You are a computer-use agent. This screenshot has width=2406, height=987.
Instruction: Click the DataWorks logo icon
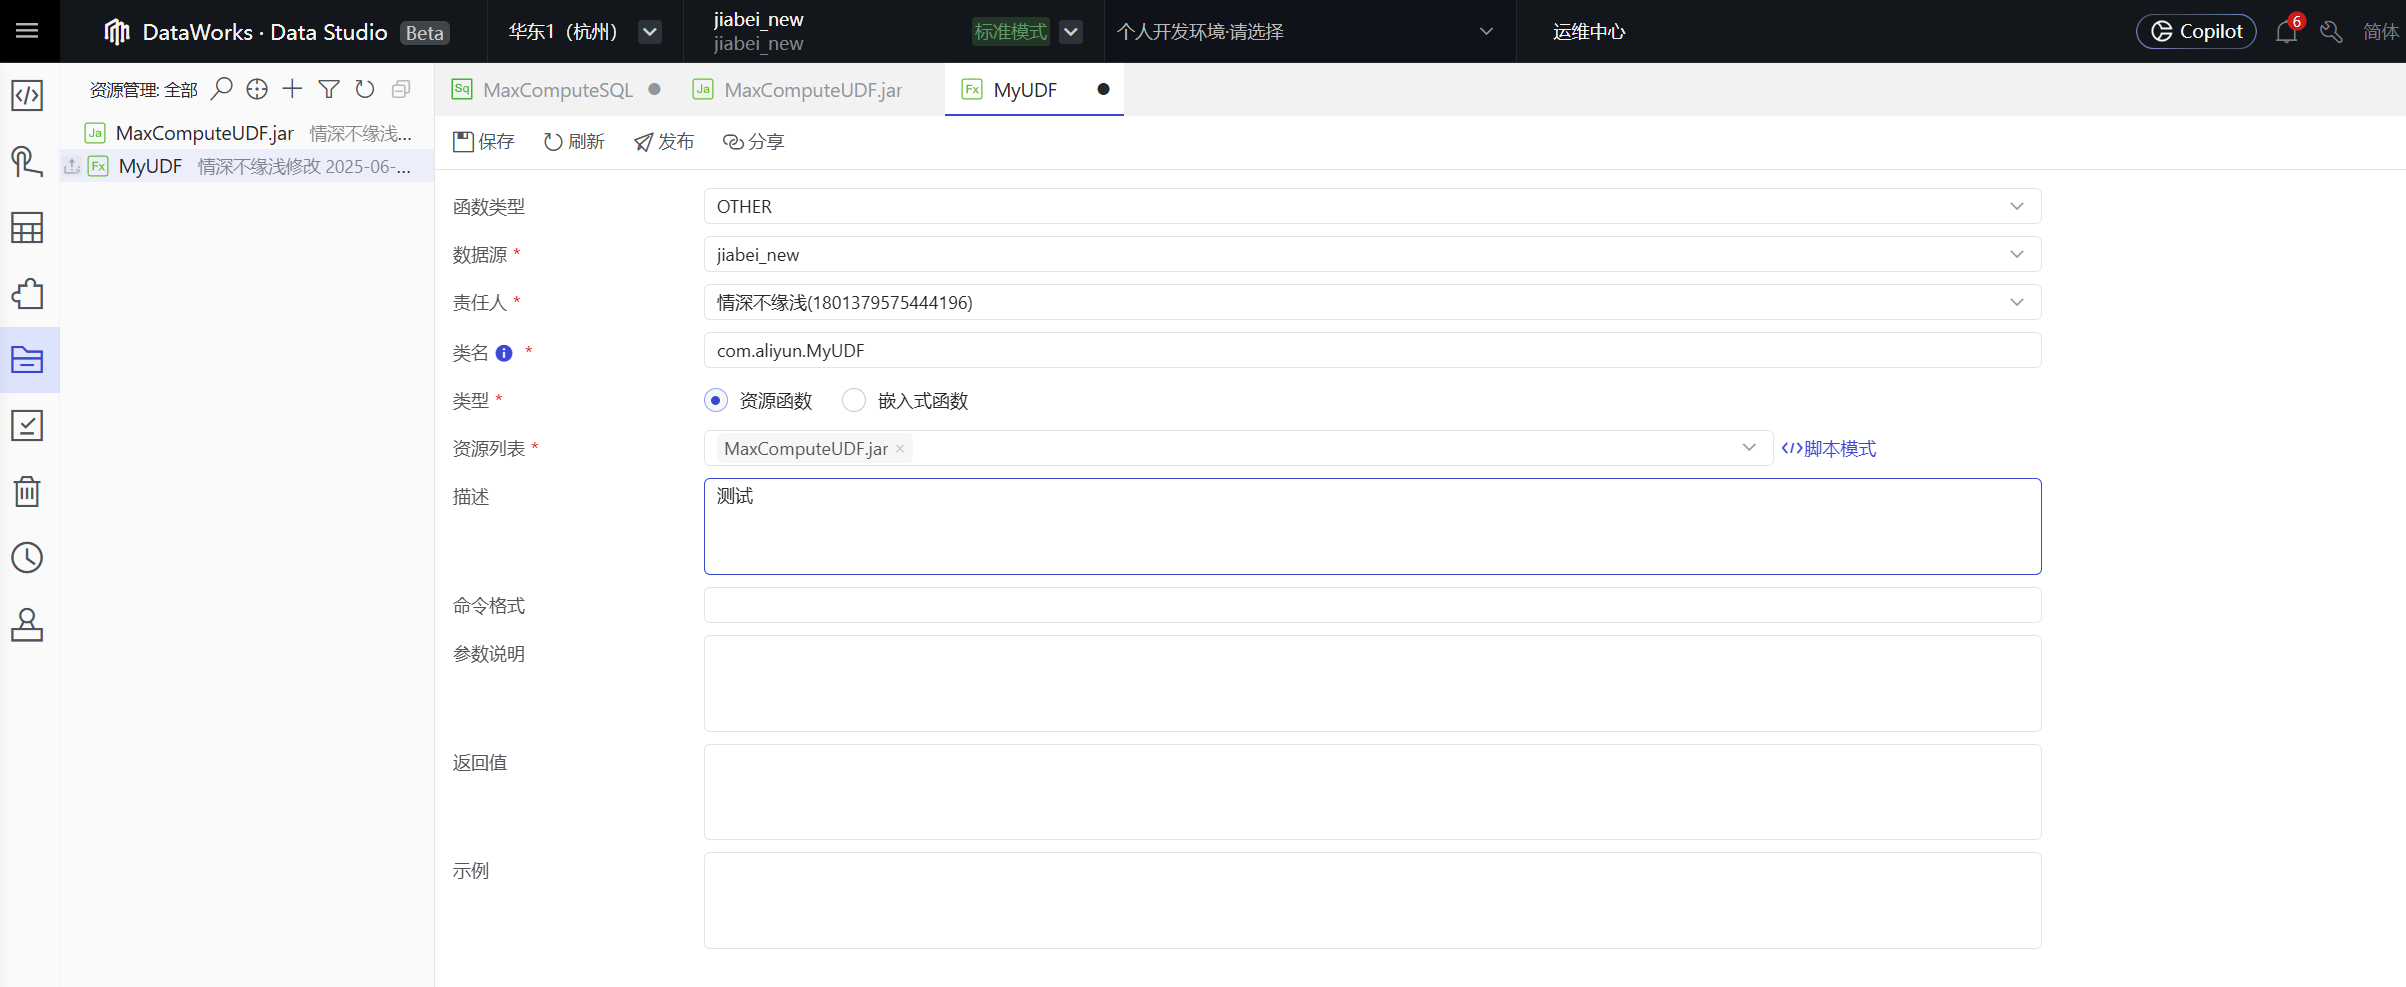(117, 32)
